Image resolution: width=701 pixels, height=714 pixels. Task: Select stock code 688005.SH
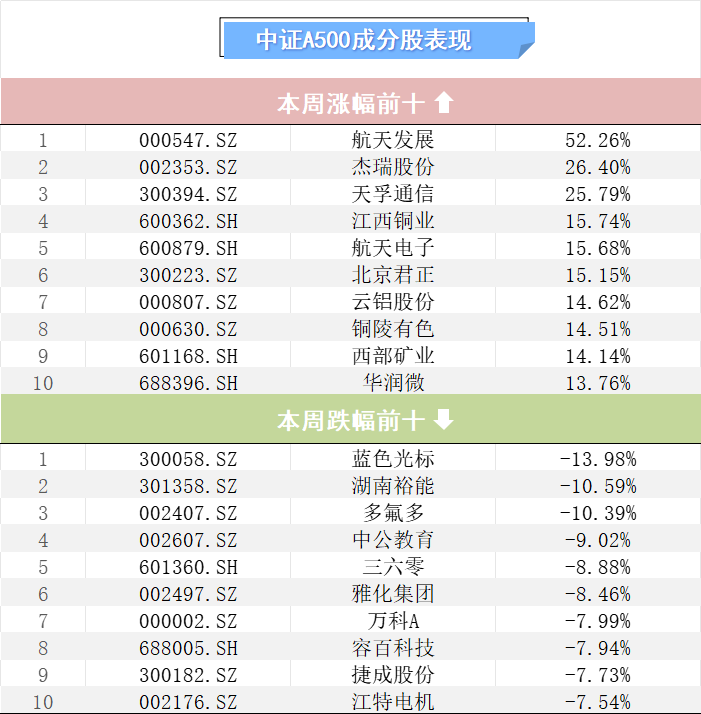pyautogui.click(x=188, y=648)
